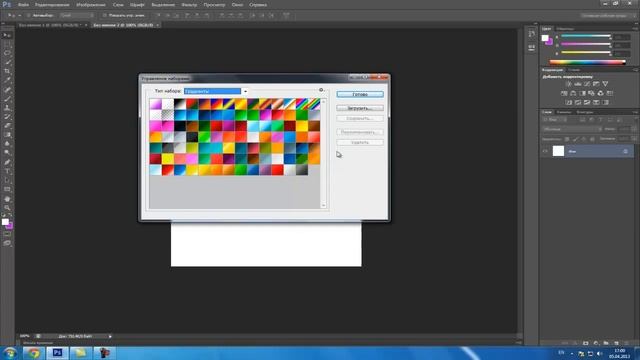Select the Crop tool

[x=7, y=71]
